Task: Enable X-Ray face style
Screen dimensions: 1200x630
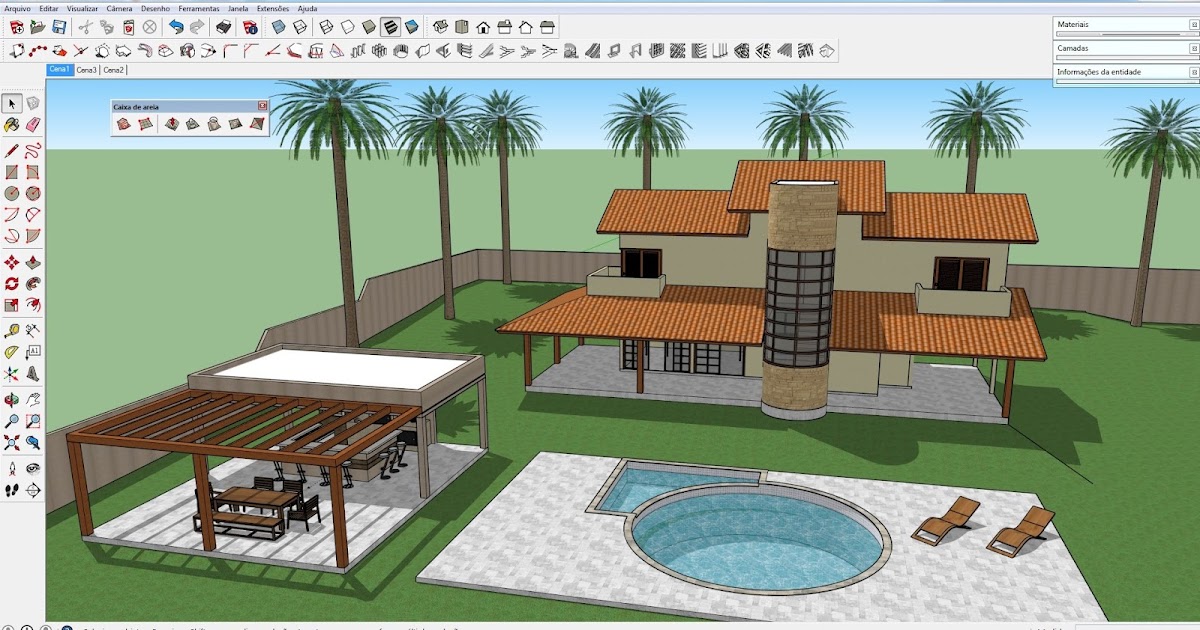Action: coord(278,27)
